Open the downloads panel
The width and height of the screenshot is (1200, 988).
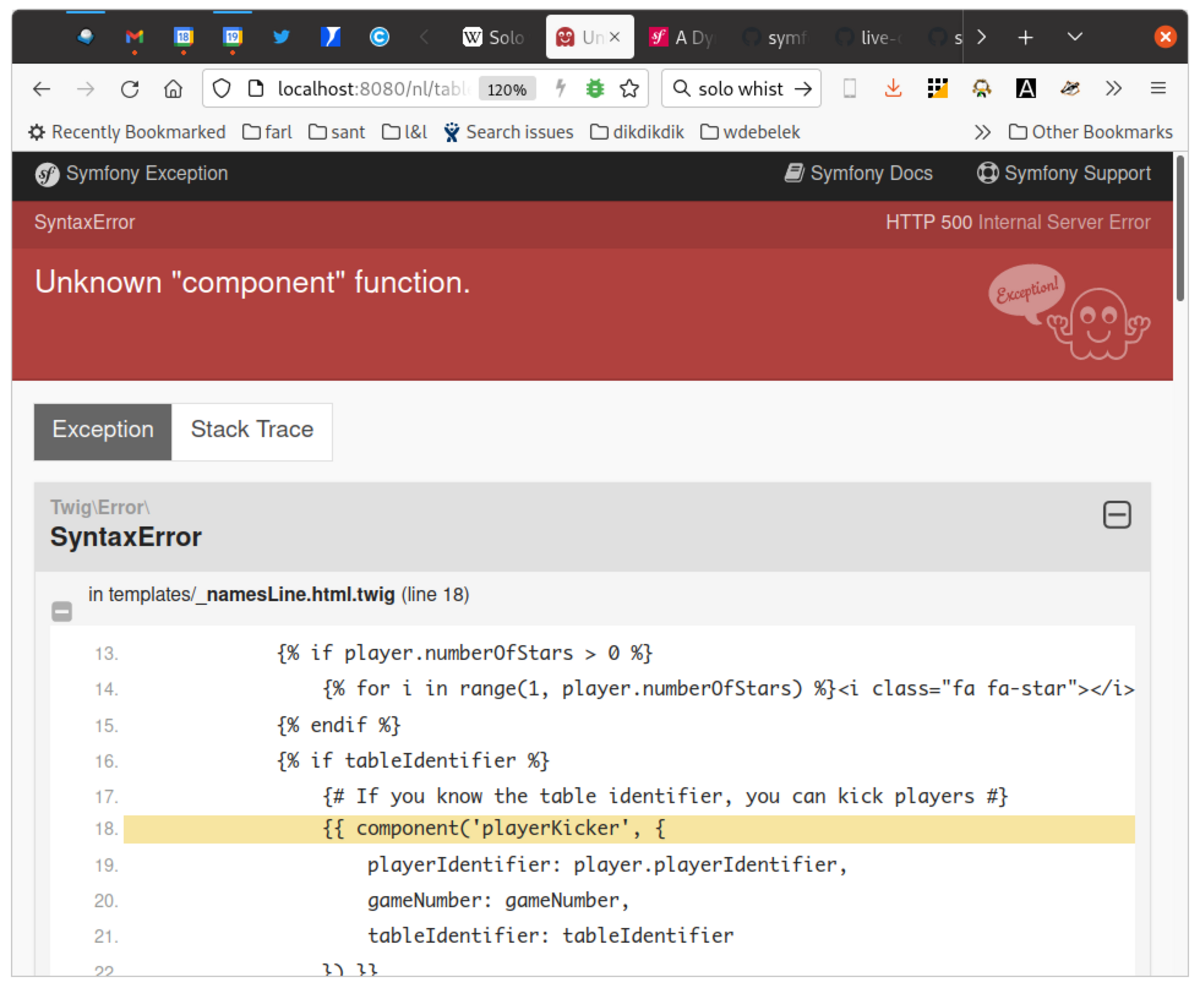[894, 89]
